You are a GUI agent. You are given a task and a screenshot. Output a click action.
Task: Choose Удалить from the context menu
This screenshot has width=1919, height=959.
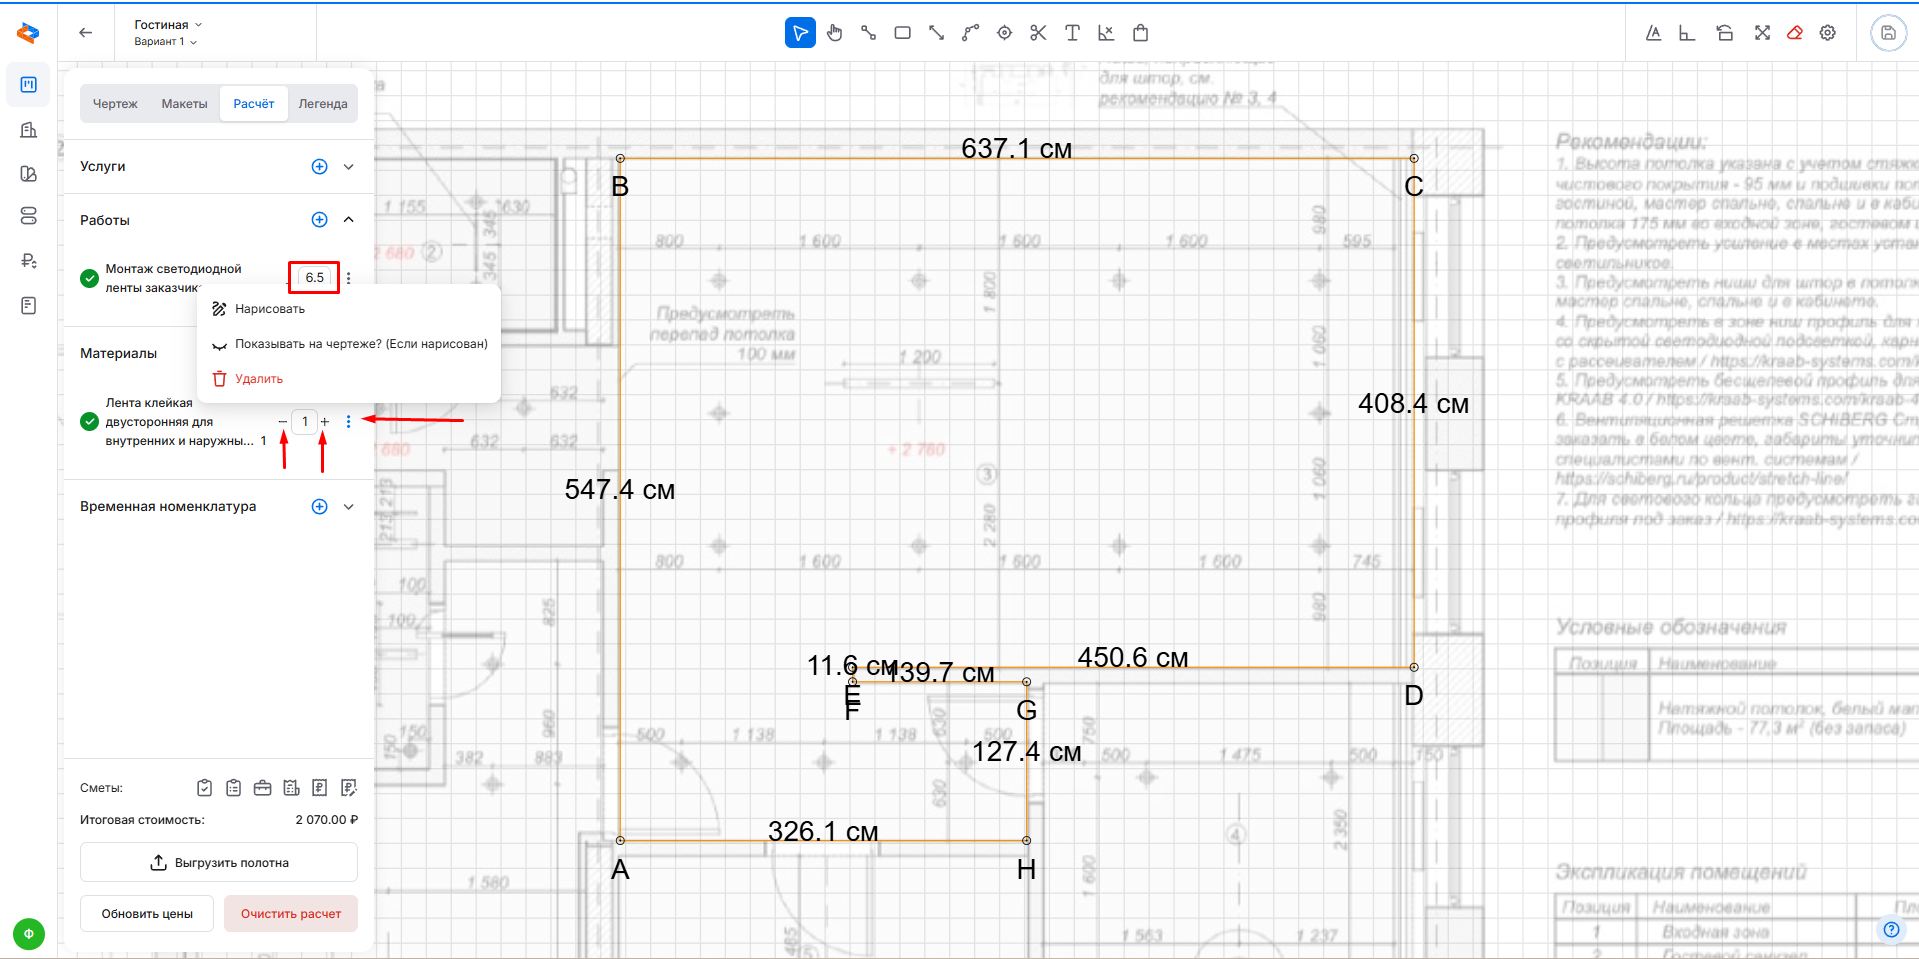(x=259, y=379)
